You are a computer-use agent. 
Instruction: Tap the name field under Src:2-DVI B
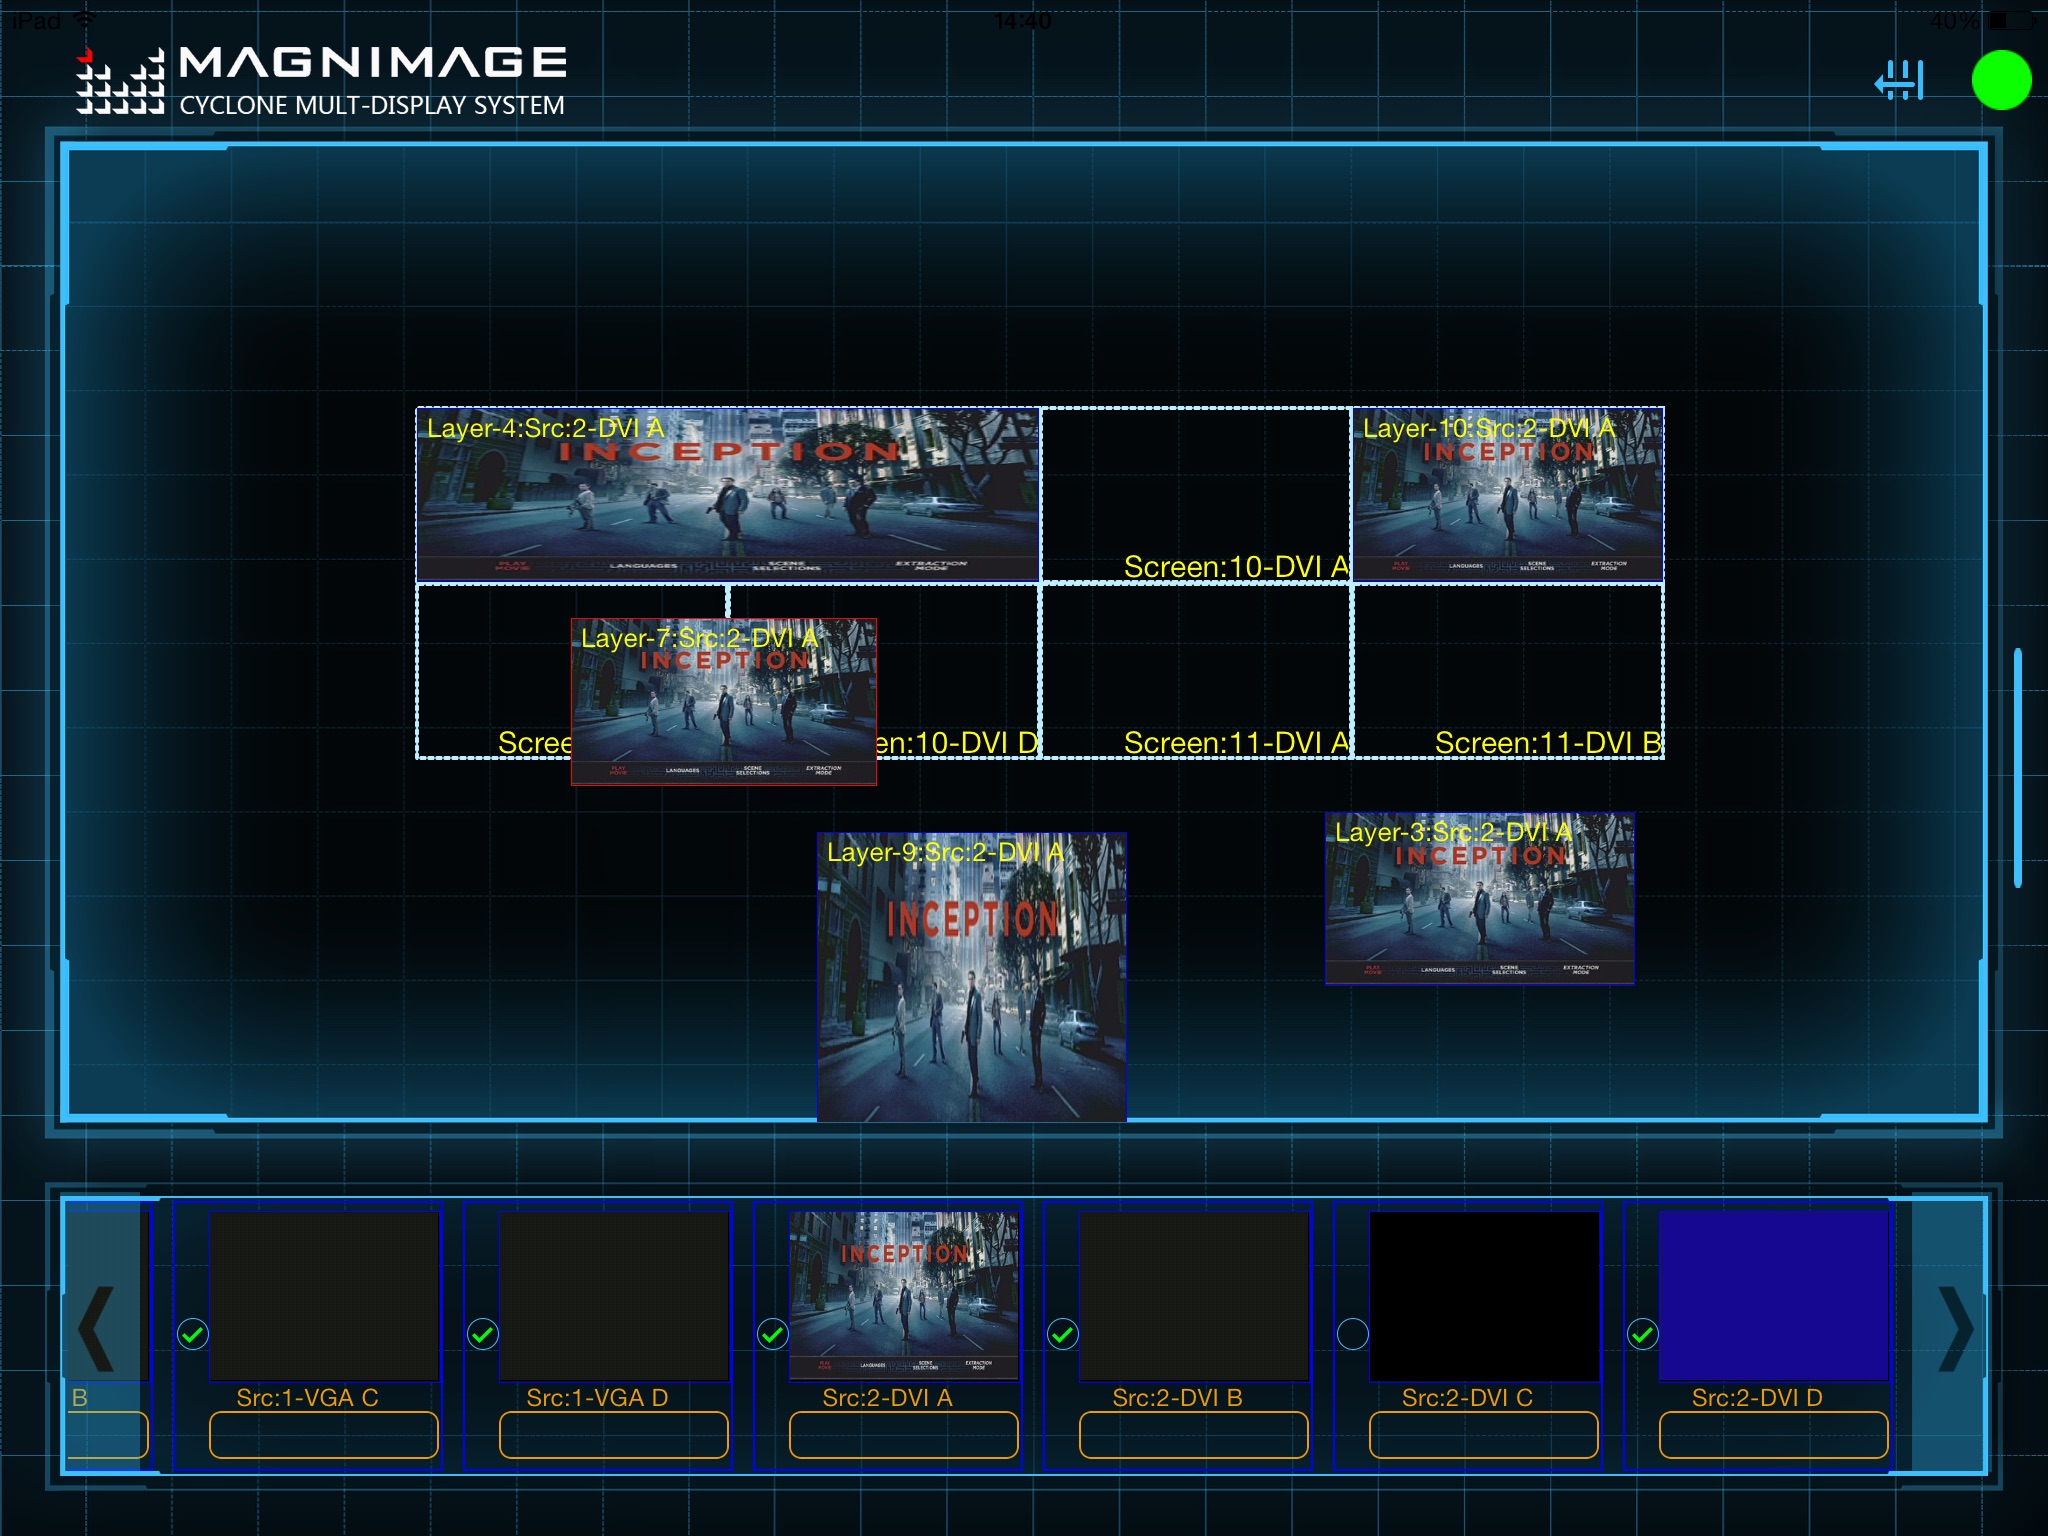pos(1194,1435)
